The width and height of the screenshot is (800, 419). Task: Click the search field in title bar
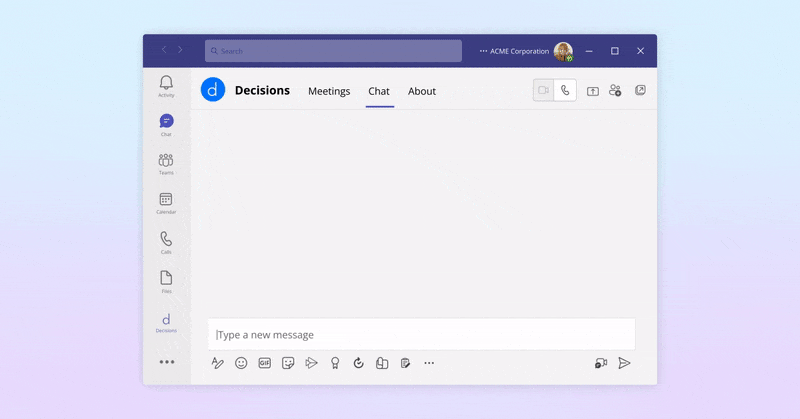point(333,51)
